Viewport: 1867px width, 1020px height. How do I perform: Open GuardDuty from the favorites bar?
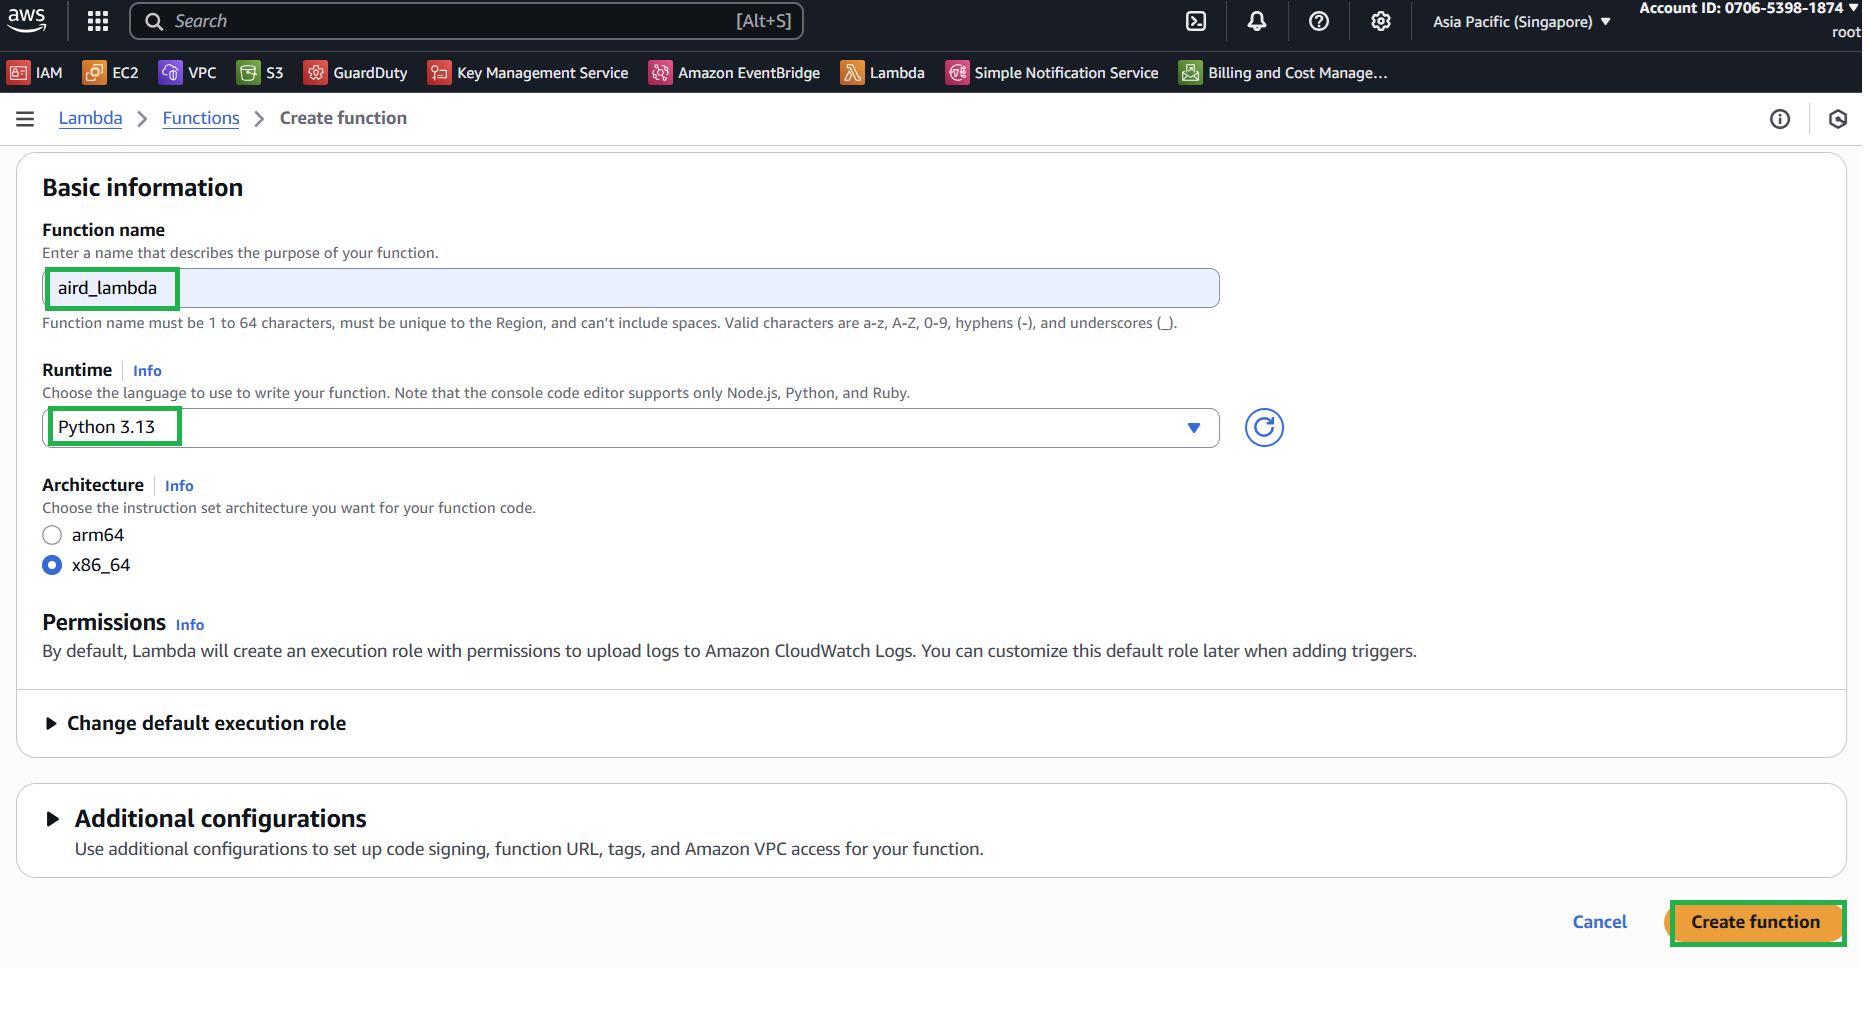[356, 73]
